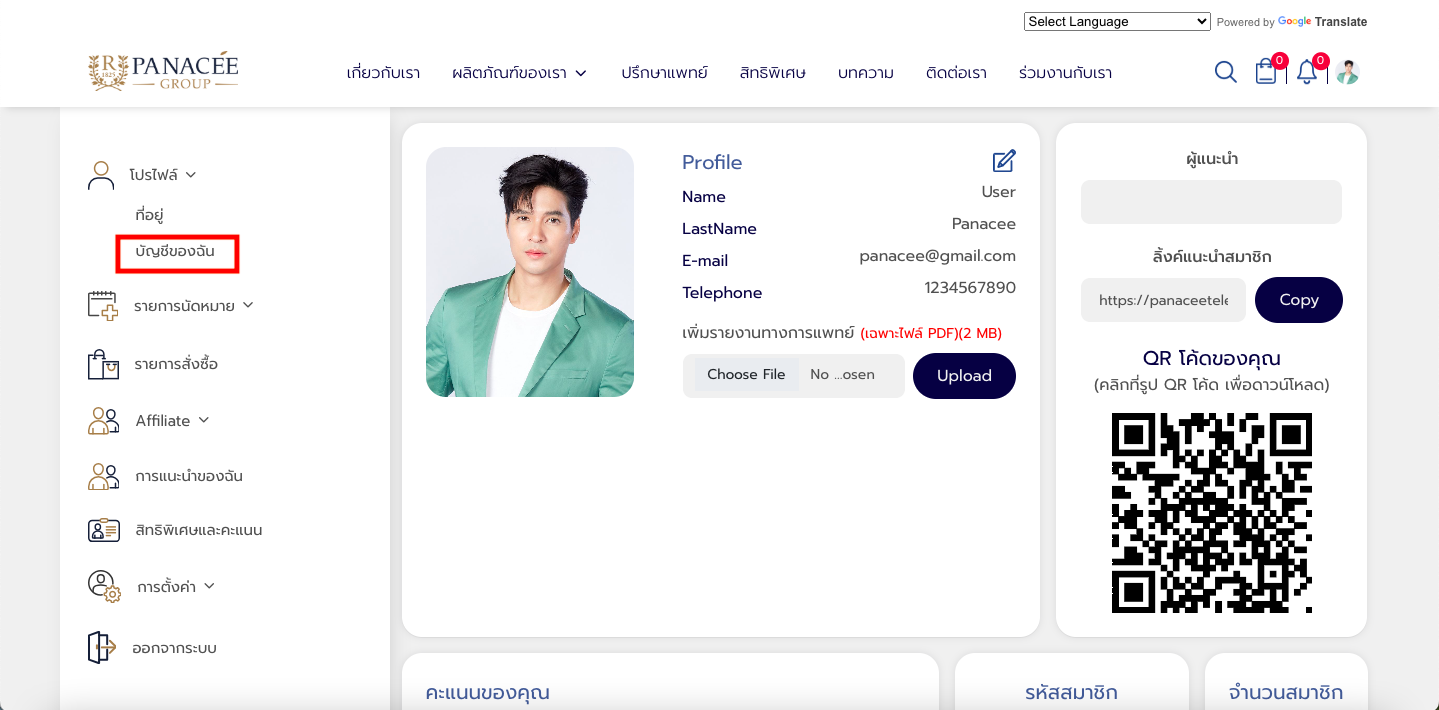
Task: Click the Copy referral link button
Action: [1299, 300]
